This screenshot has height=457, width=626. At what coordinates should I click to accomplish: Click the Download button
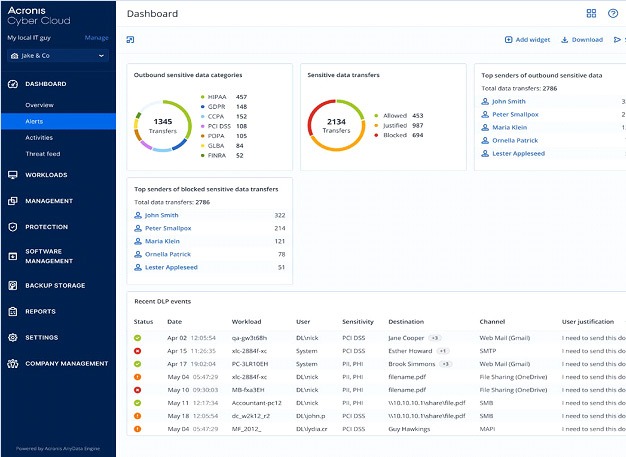point(582,40)
